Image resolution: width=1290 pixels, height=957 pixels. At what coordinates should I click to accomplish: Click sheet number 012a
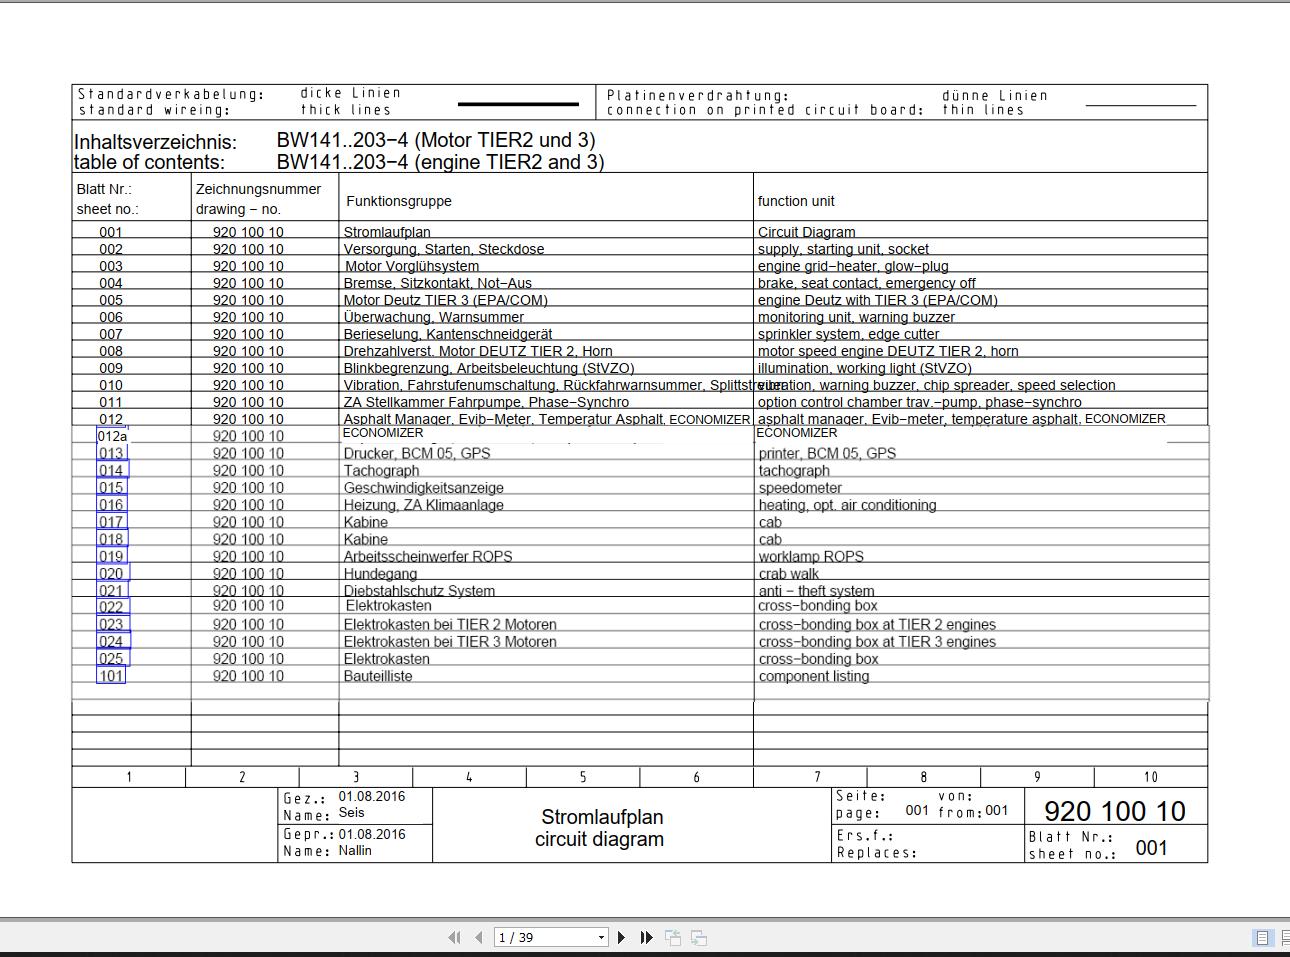point(112,436)
